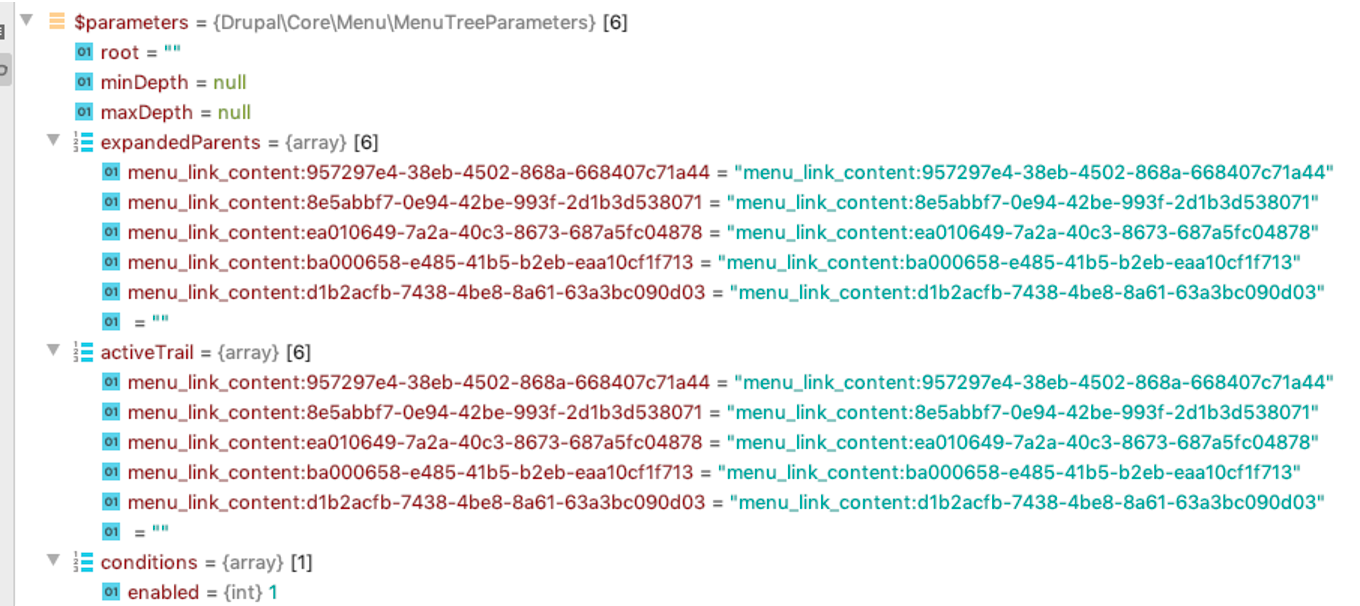Collapse the expandedParents array arrow
1360x606 pixels.
(53, 141)
